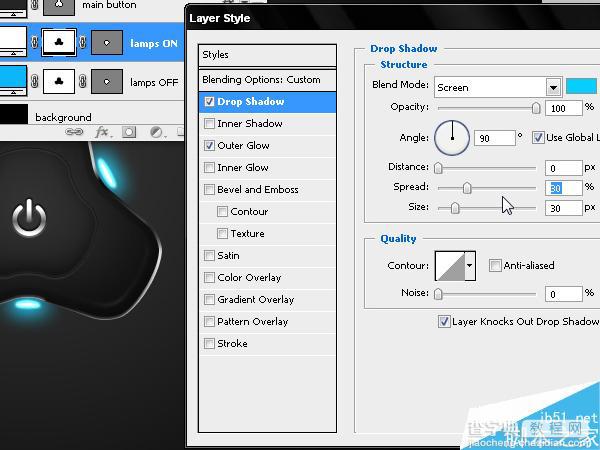Click lamps ON white fill thumbnail
The height and width of the screenshot is (450, 600).
click(13, 41)
